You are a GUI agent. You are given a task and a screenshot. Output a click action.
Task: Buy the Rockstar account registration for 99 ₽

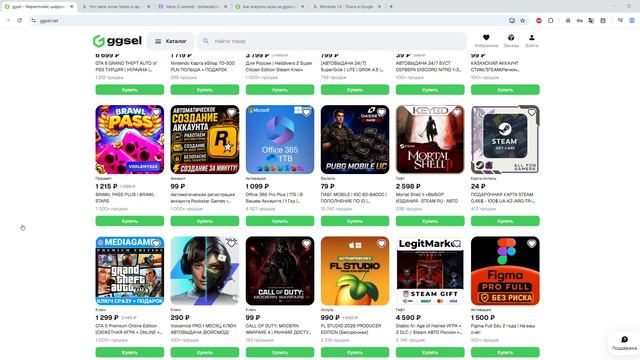205,221
